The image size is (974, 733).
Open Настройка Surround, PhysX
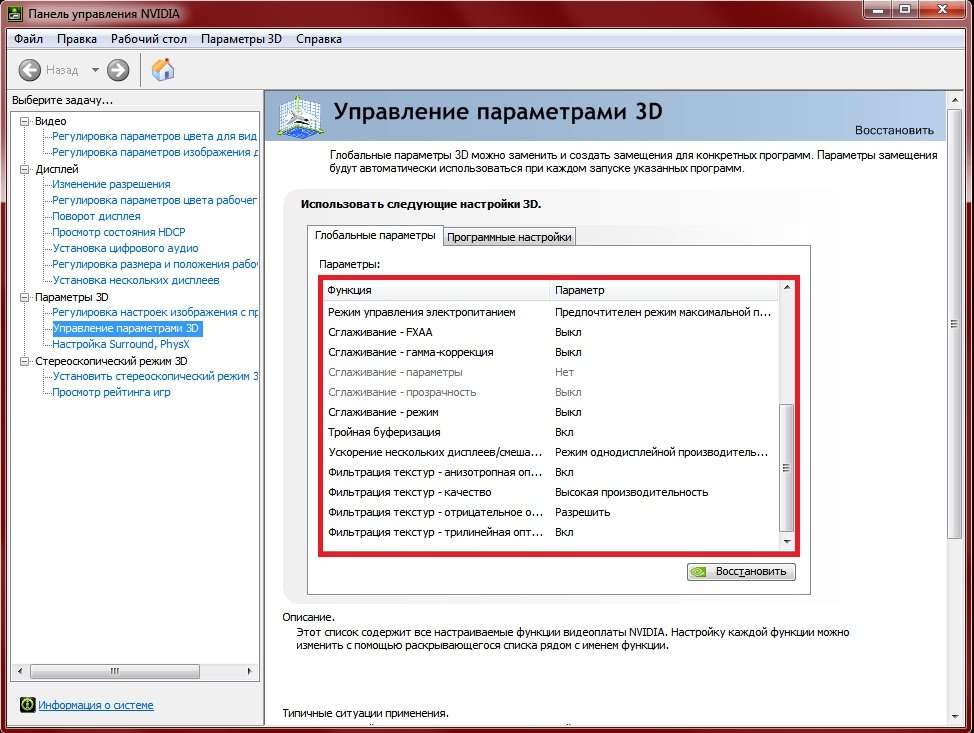[121, 344]
